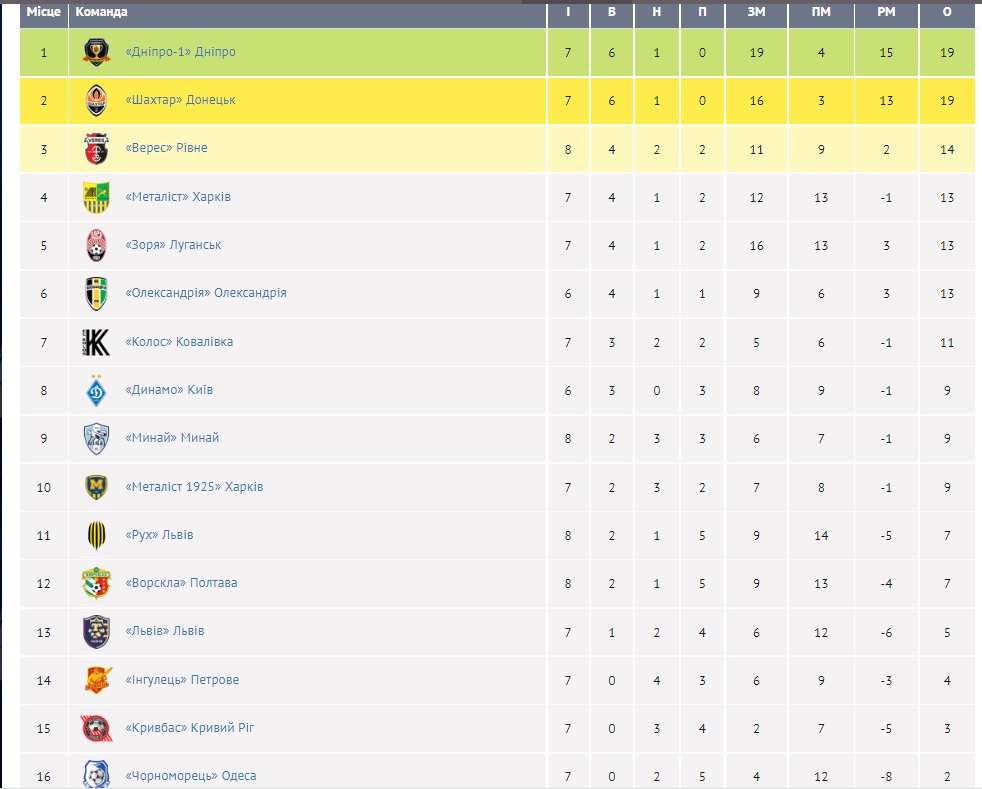The width and height of the screenshot is (982, 789).
Task: Open the «Олександрія» Олександрія team link
Action: pos(206,294)
